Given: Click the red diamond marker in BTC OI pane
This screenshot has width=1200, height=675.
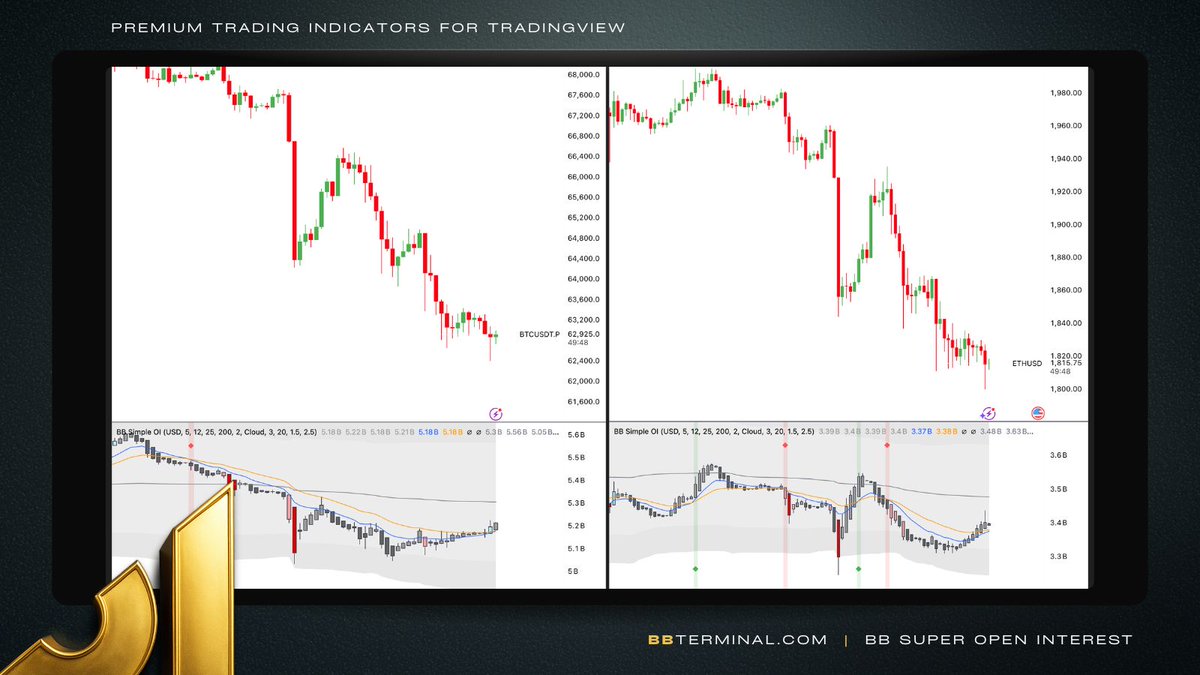Looking at the screenshot, I should pos(191,445).
